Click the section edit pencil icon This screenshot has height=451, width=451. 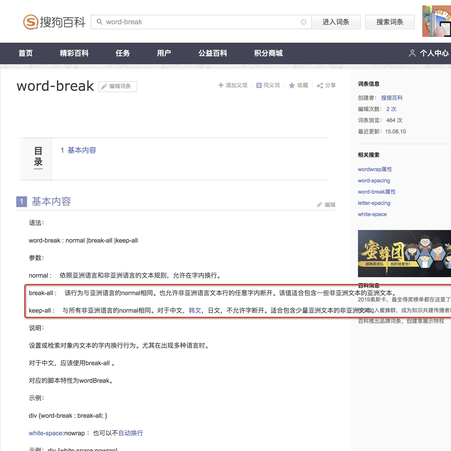point(319,205)
